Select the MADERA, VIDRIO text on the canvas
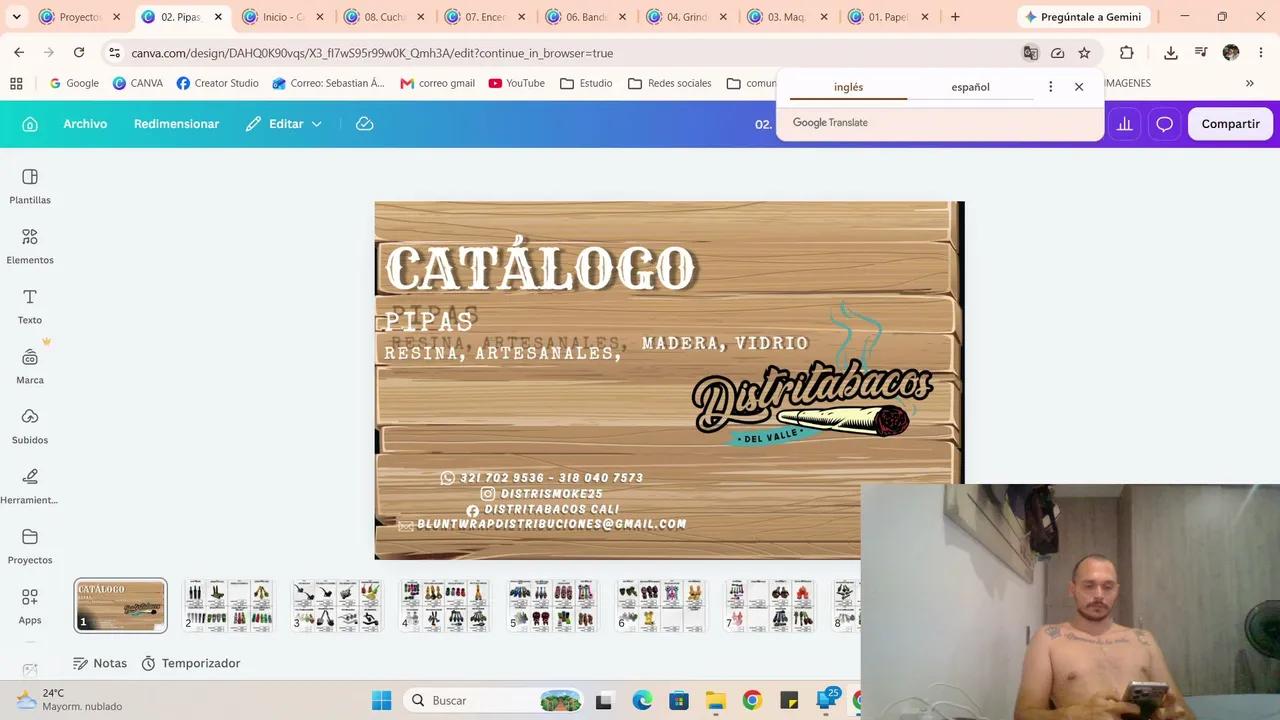The height and width of the screenshot is (720, 1280). tap(725, 343)
